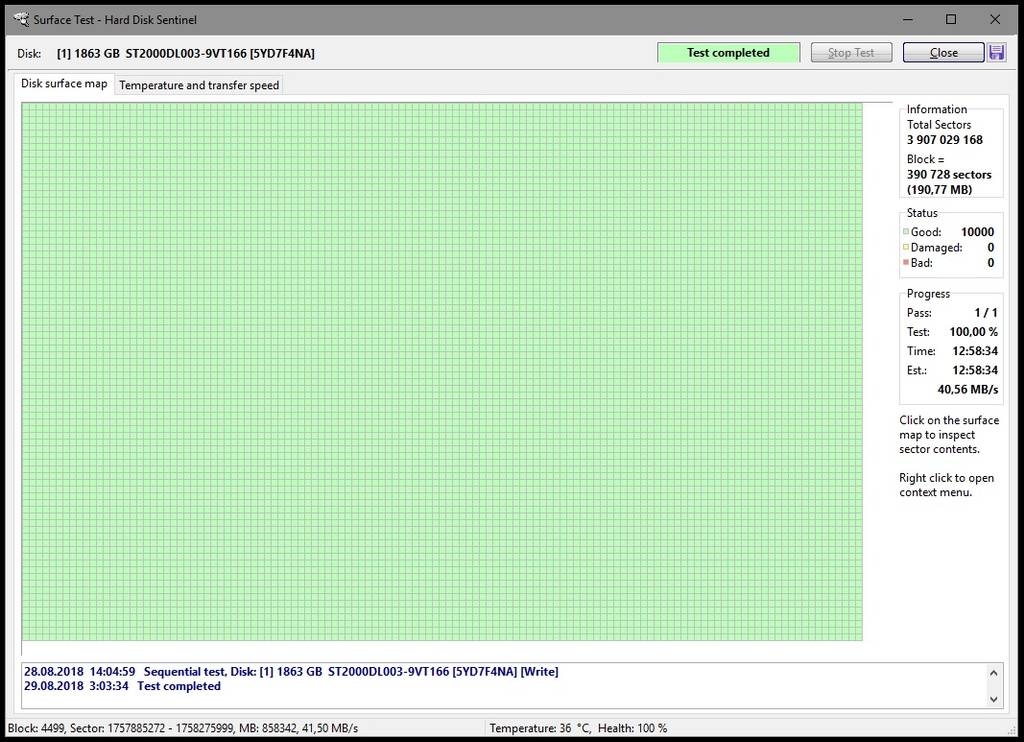Image resolution: width=1024 pixels, height=742 pixels.
Task: Click the log scroll down arrow
Action: tap(993, 699)
